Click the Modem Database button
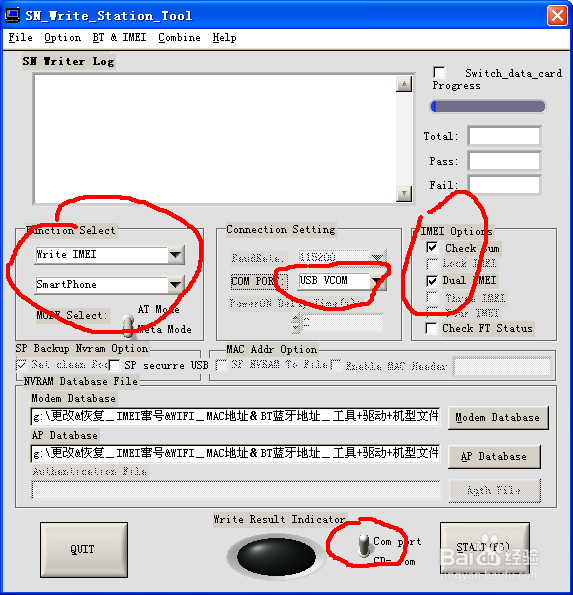573x595 pixels. click(498, 418)
